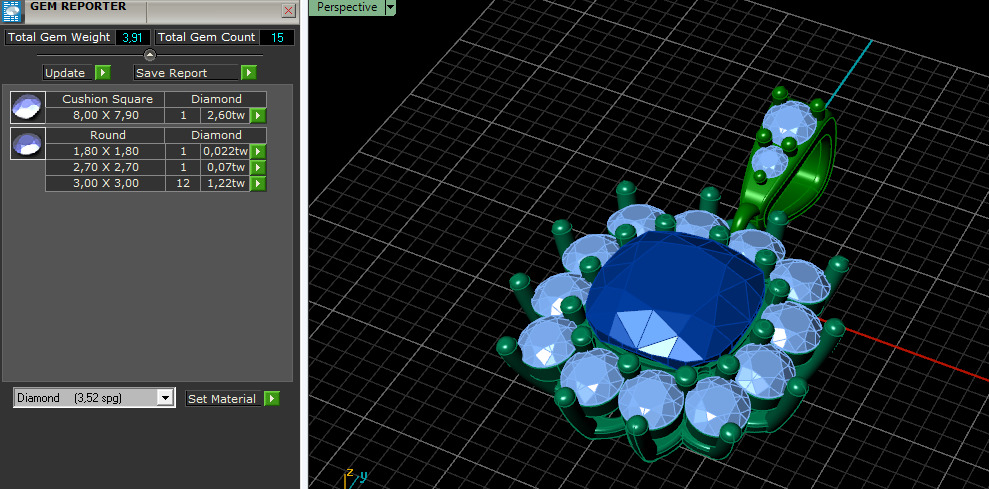Collapse panel using the round slider handle
This screenshot has width=989, height=489.
149,55
